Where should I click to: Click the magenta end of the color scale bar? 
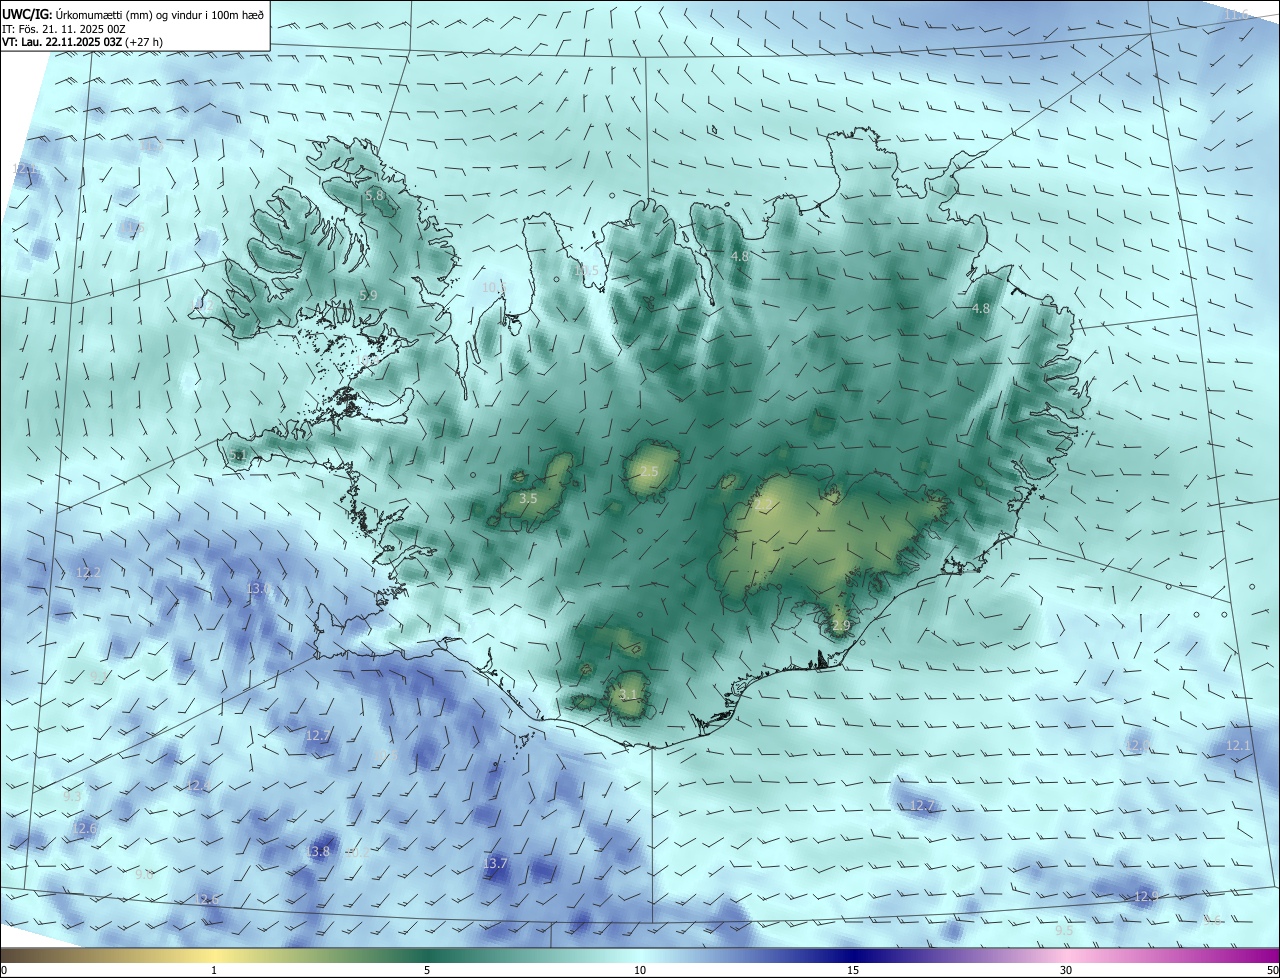point(1270,955)
